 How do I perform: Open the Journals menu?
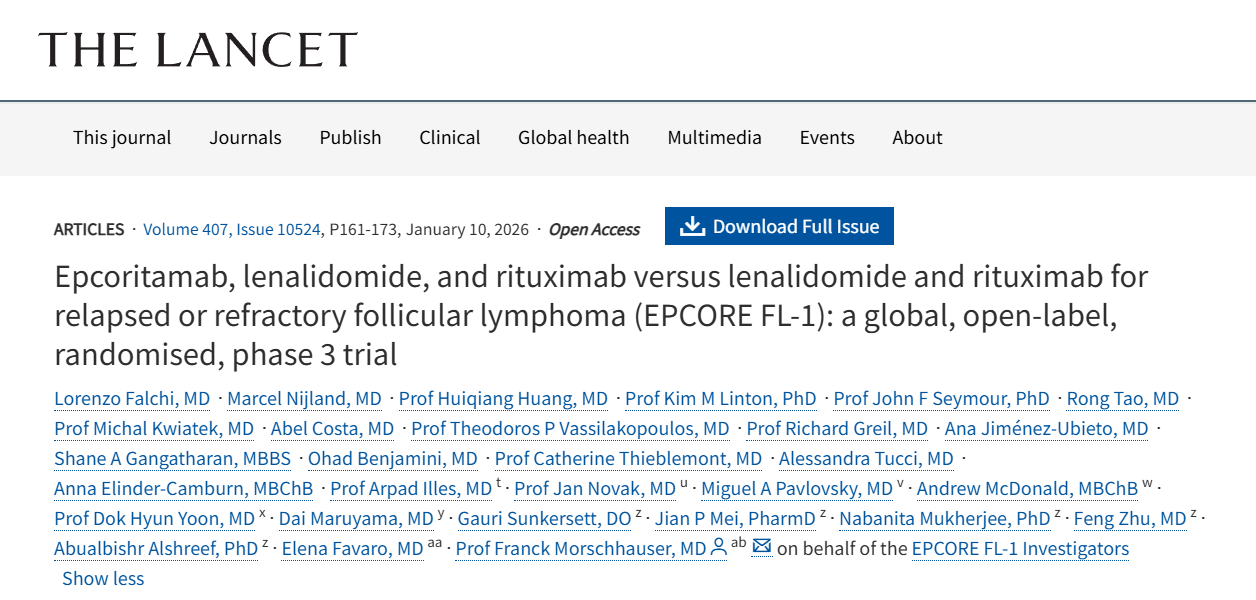click(245, 138)
